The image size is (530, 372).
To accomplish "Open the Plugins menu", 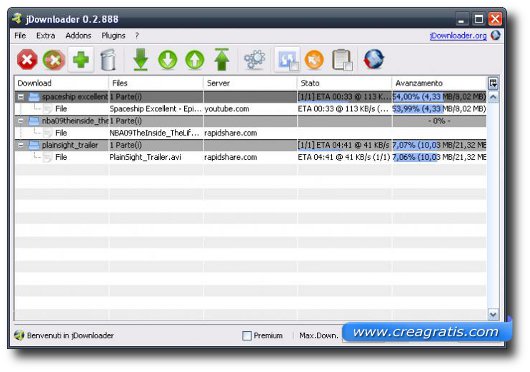I will (114, 35).
